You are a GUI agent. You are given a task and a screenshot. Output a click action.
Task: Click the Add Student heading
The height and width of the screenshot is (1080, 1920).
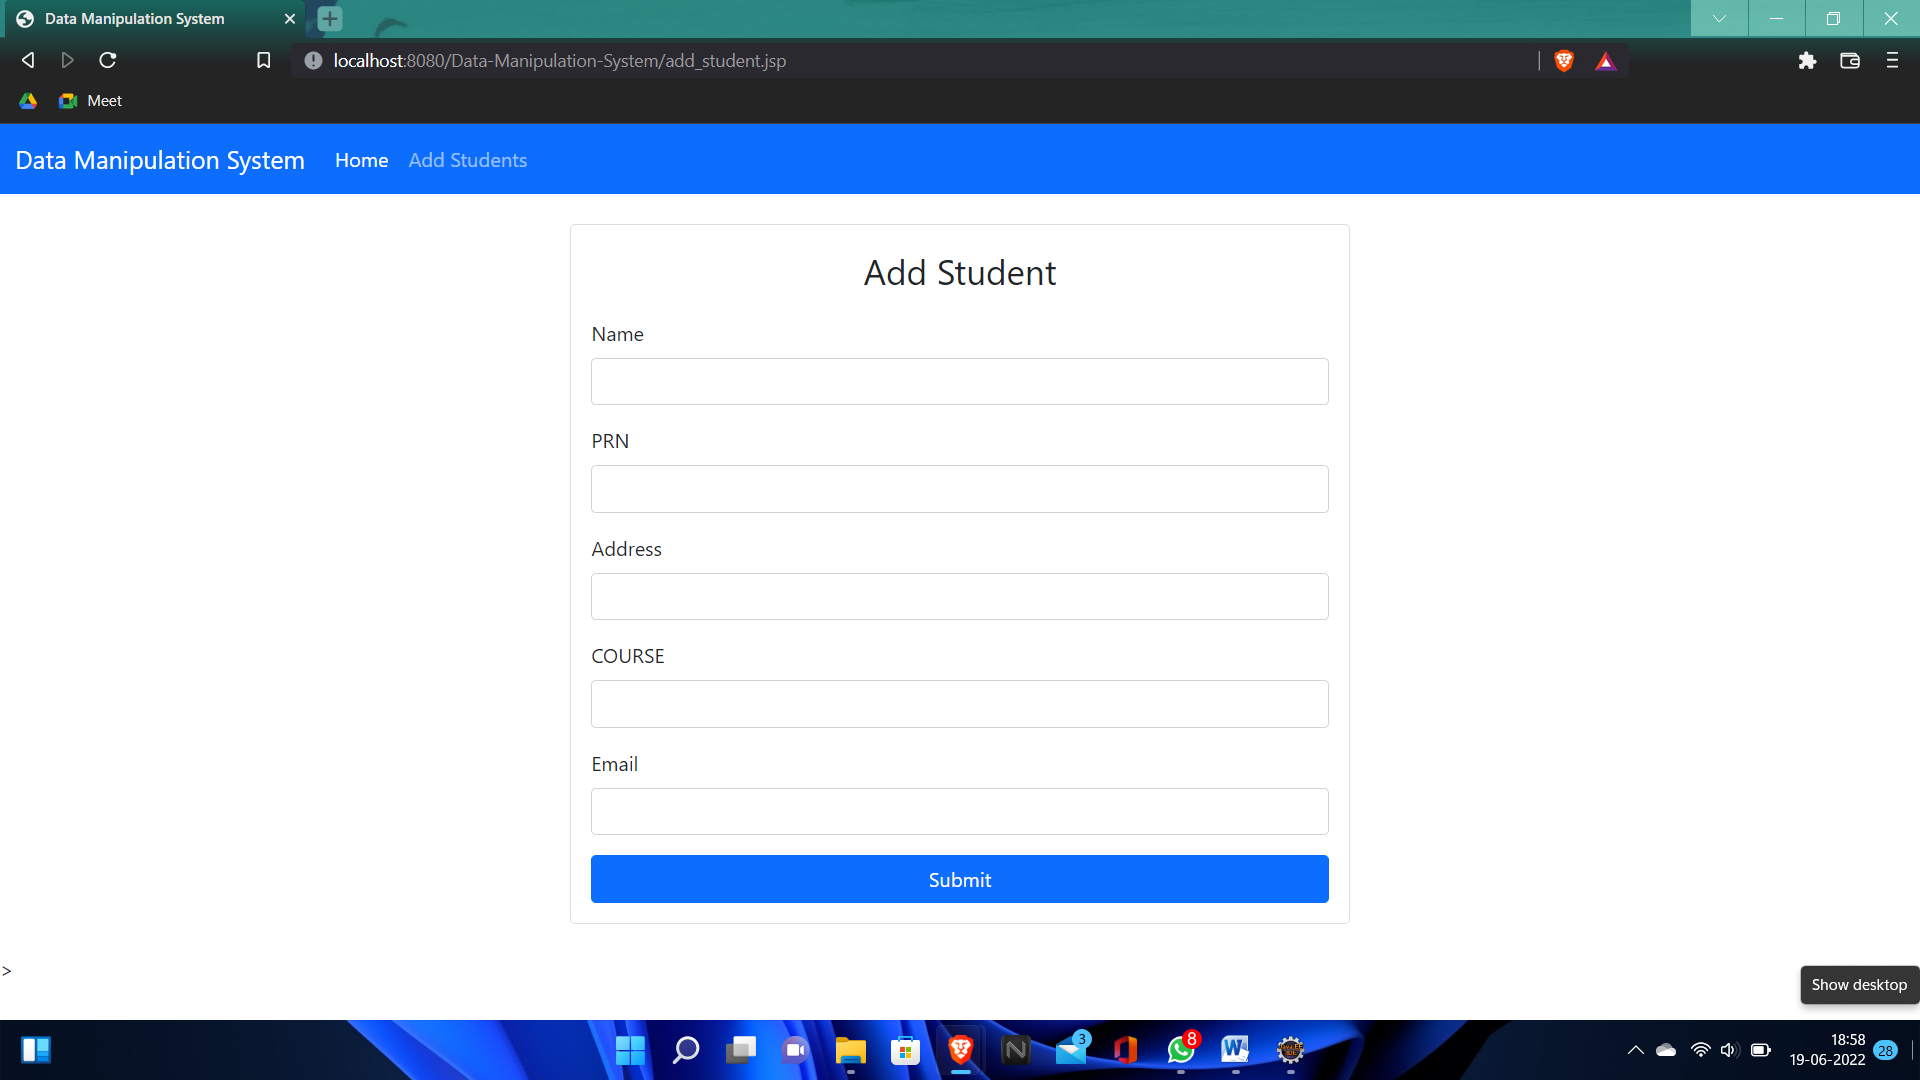point(960,273)
